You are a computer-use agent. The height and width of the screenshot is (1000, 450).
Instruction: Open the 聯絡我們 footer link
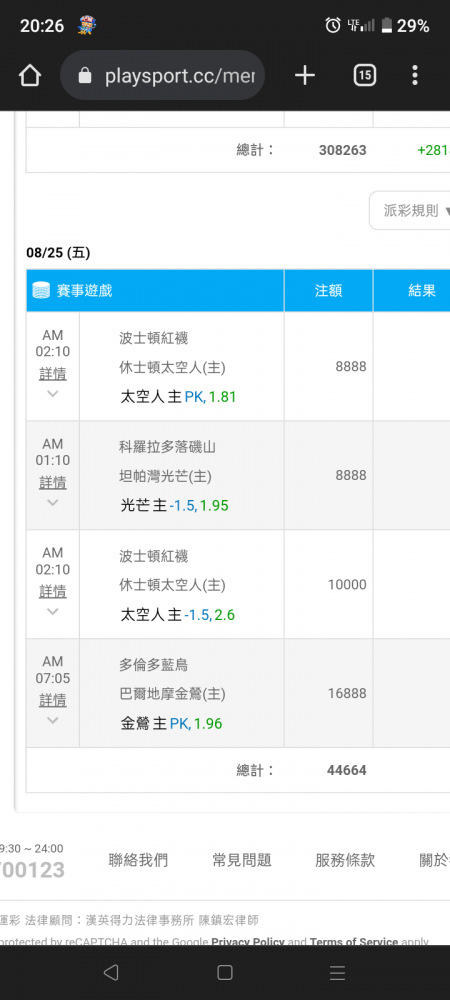click(x=138, y=860)
